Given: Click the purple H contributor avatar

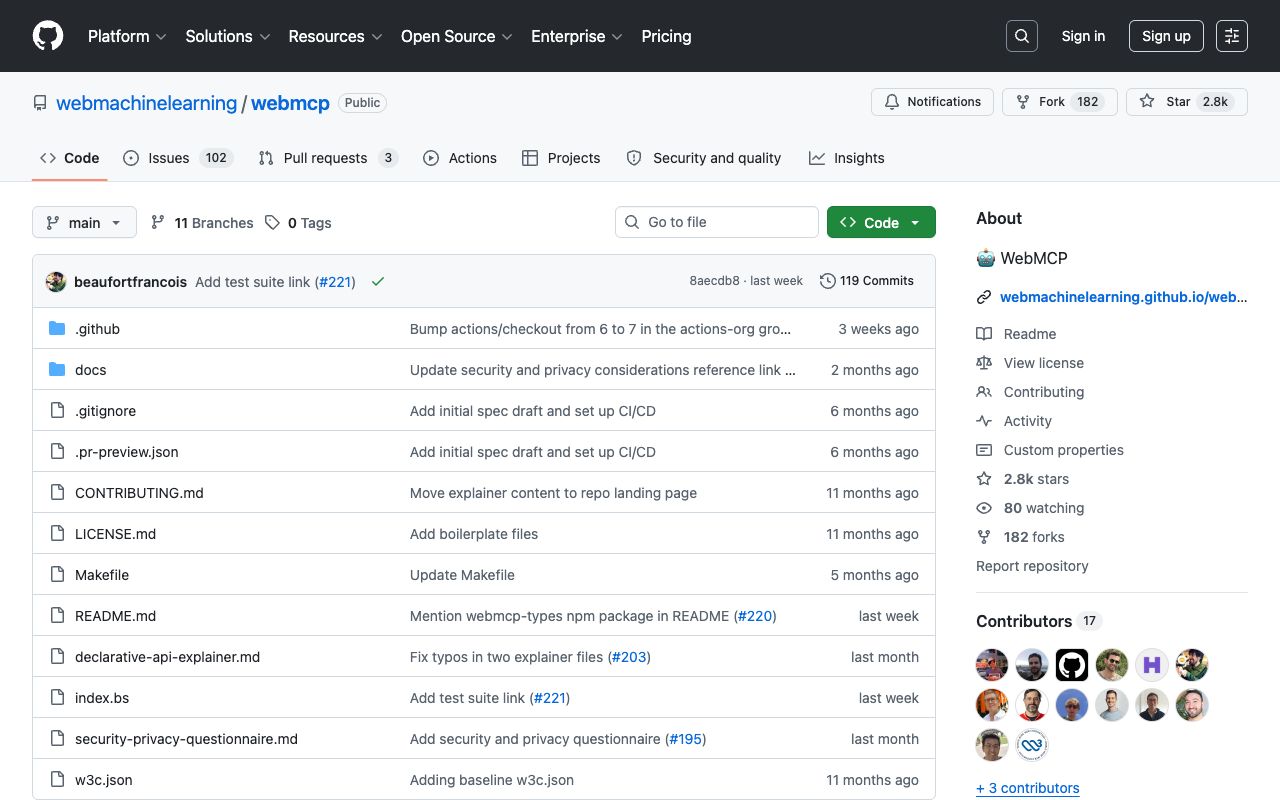Looking at the screenshot, I should point(1152,665).
